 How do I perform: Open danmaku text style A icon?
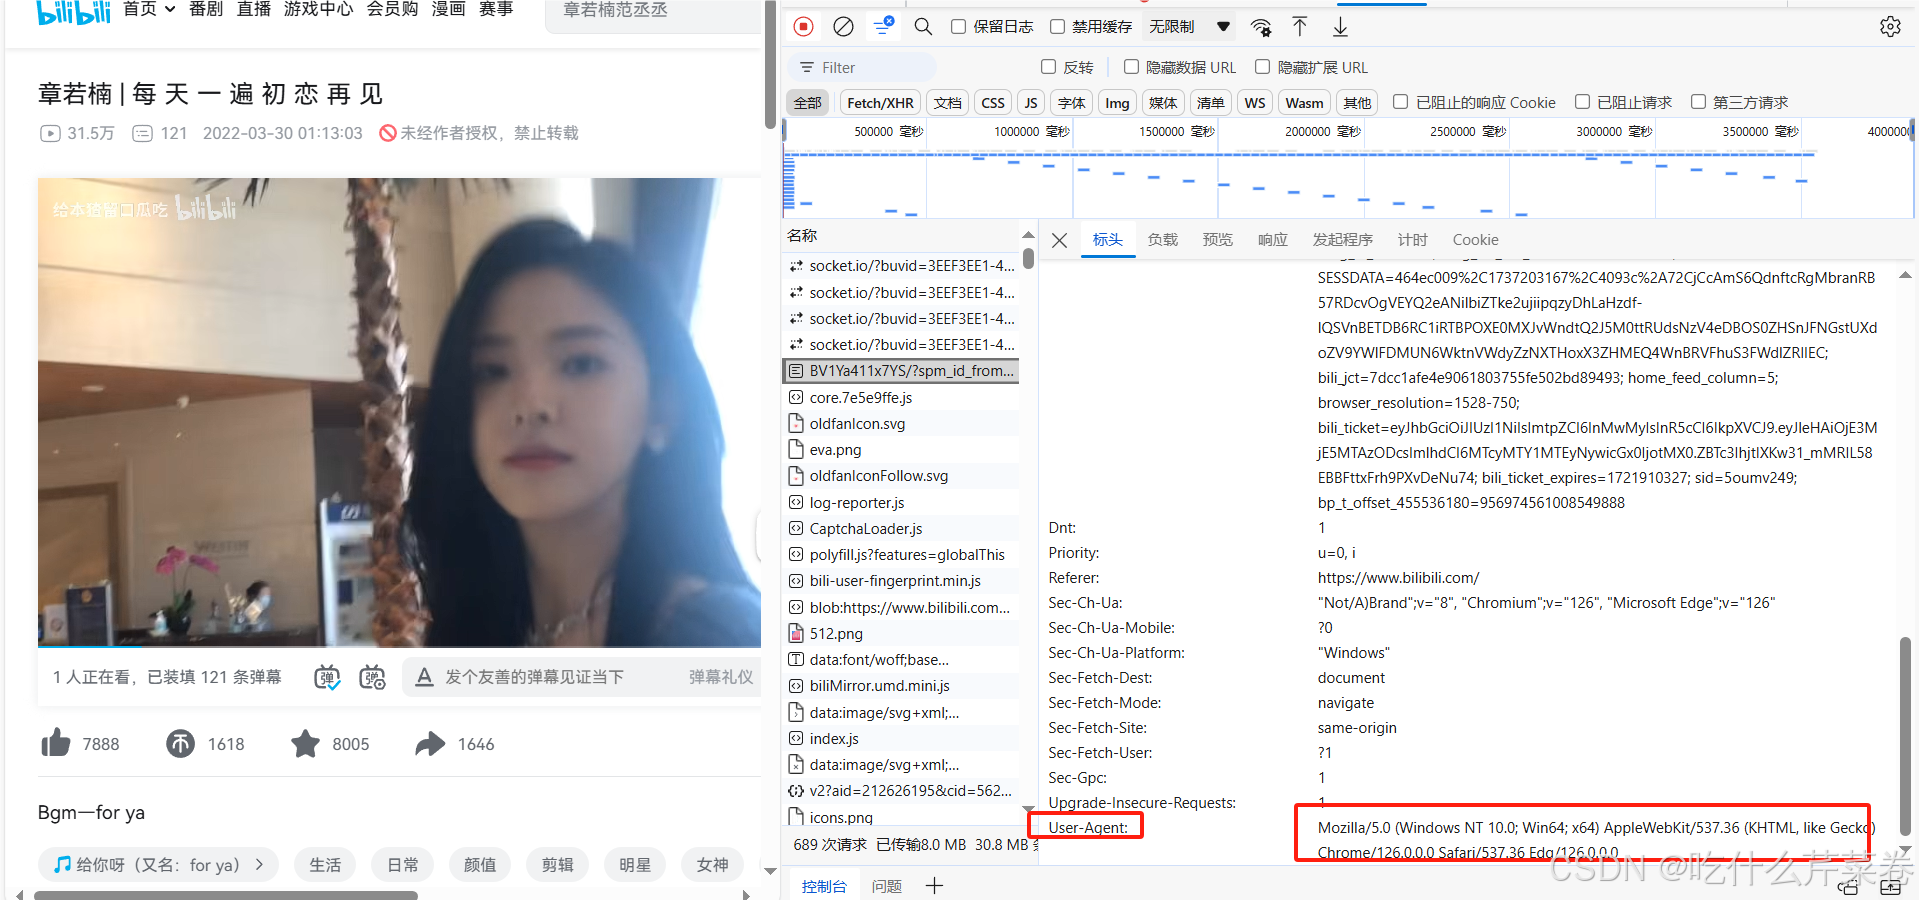424,677
